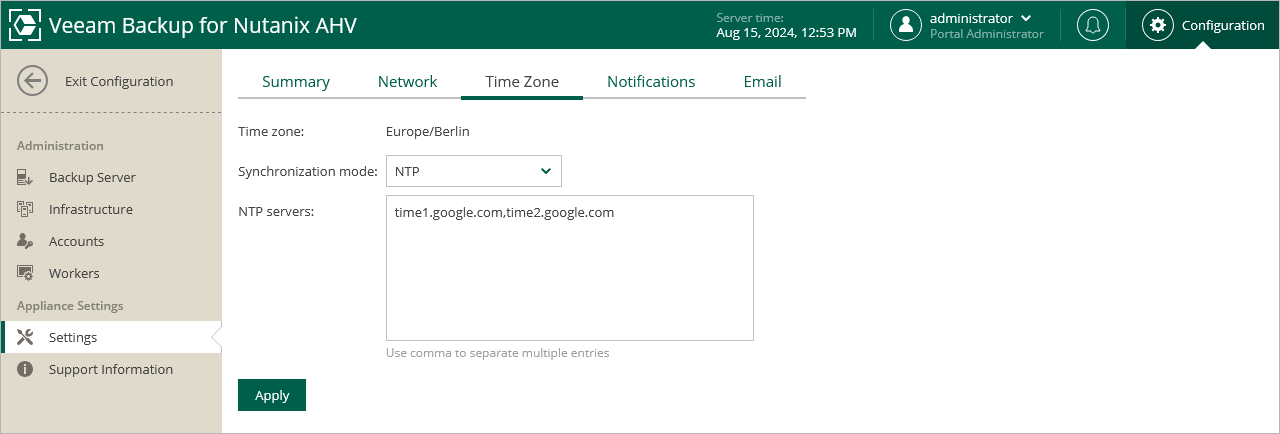Click the 'Use comma to separate multiple entries' hint
This screenshot has height=434, width=1280.
point(497,353)
